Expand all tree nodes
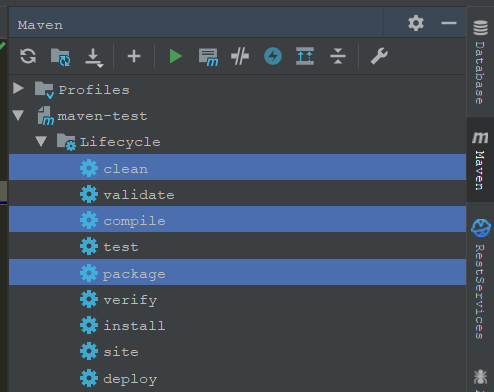494x392 pixels. click(305, 56)
